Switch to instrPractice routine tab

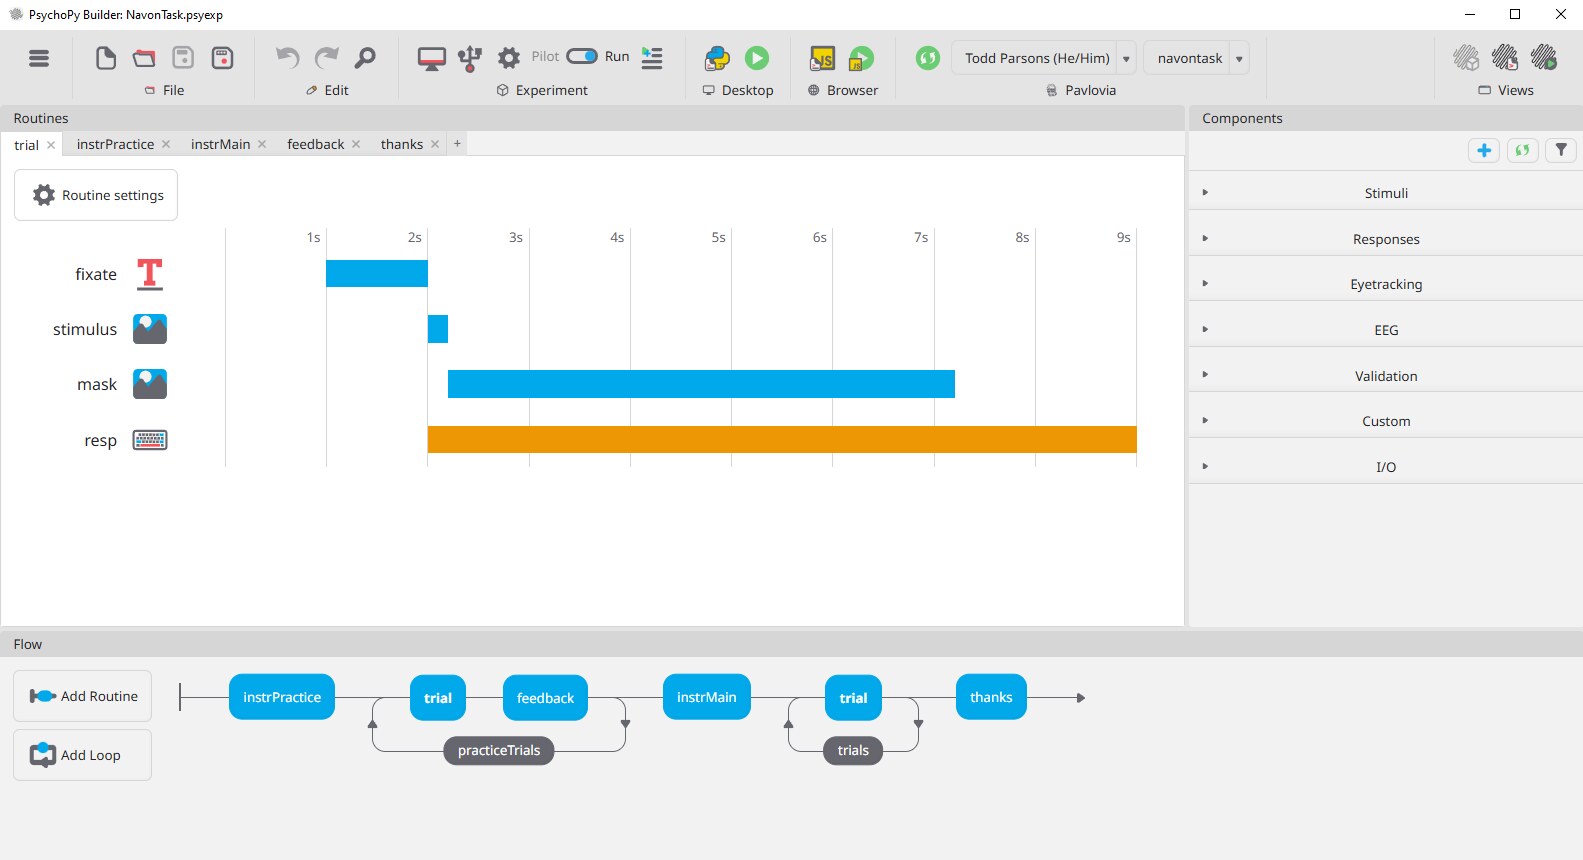[115, 144]
